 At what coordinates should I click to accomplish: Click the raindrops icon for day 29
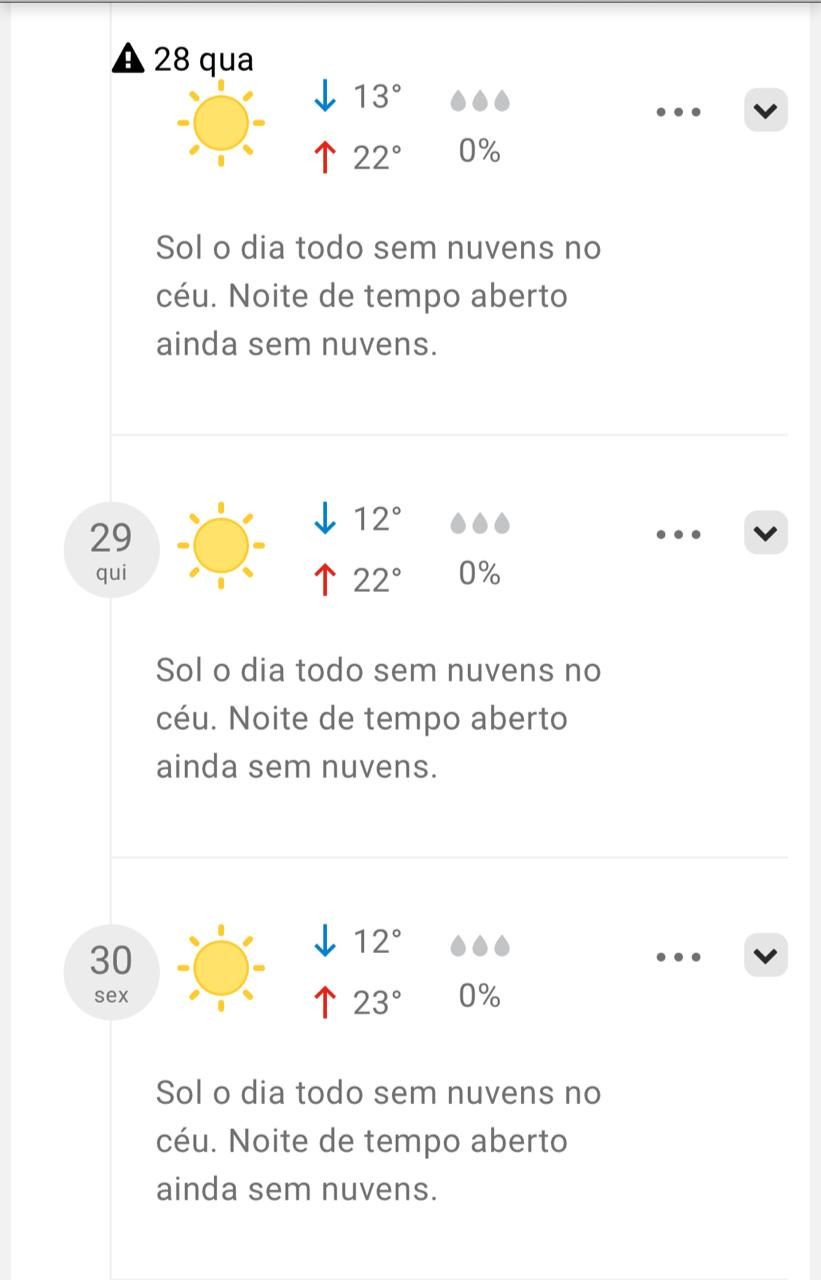point(479,524)
